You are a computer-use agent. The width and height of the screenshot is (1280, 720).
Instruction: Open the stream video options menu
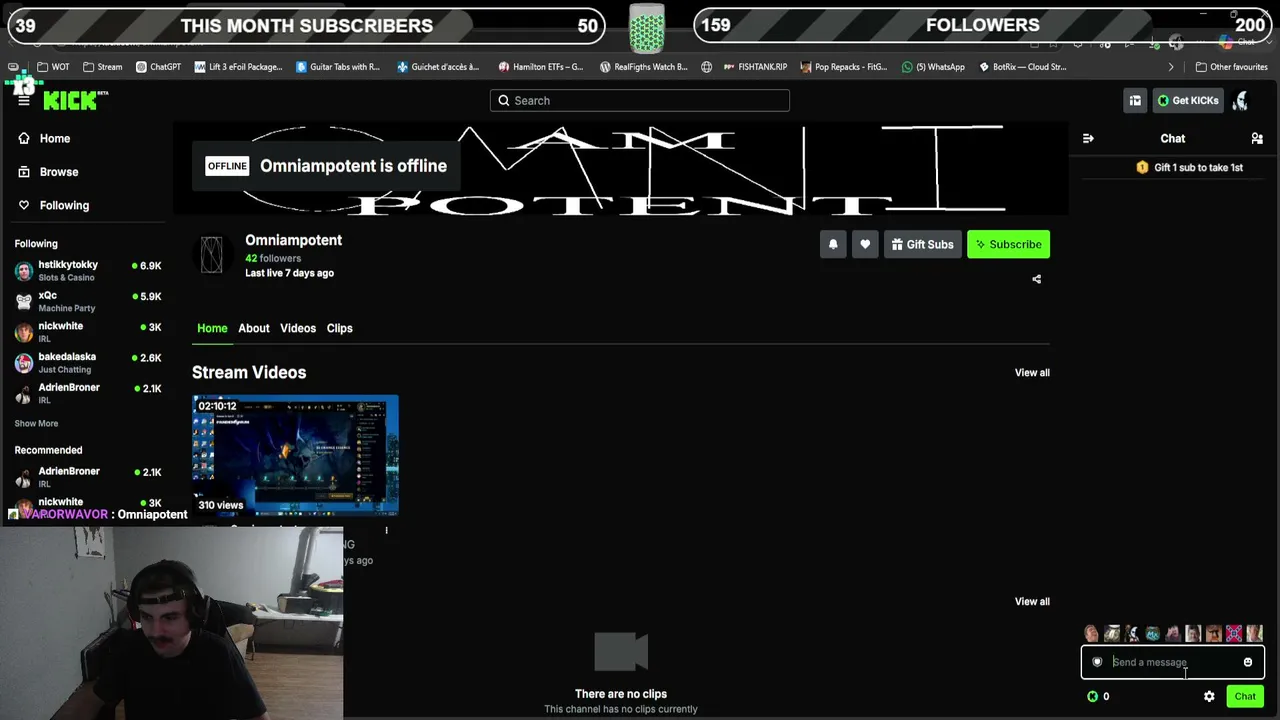(386, 530)
